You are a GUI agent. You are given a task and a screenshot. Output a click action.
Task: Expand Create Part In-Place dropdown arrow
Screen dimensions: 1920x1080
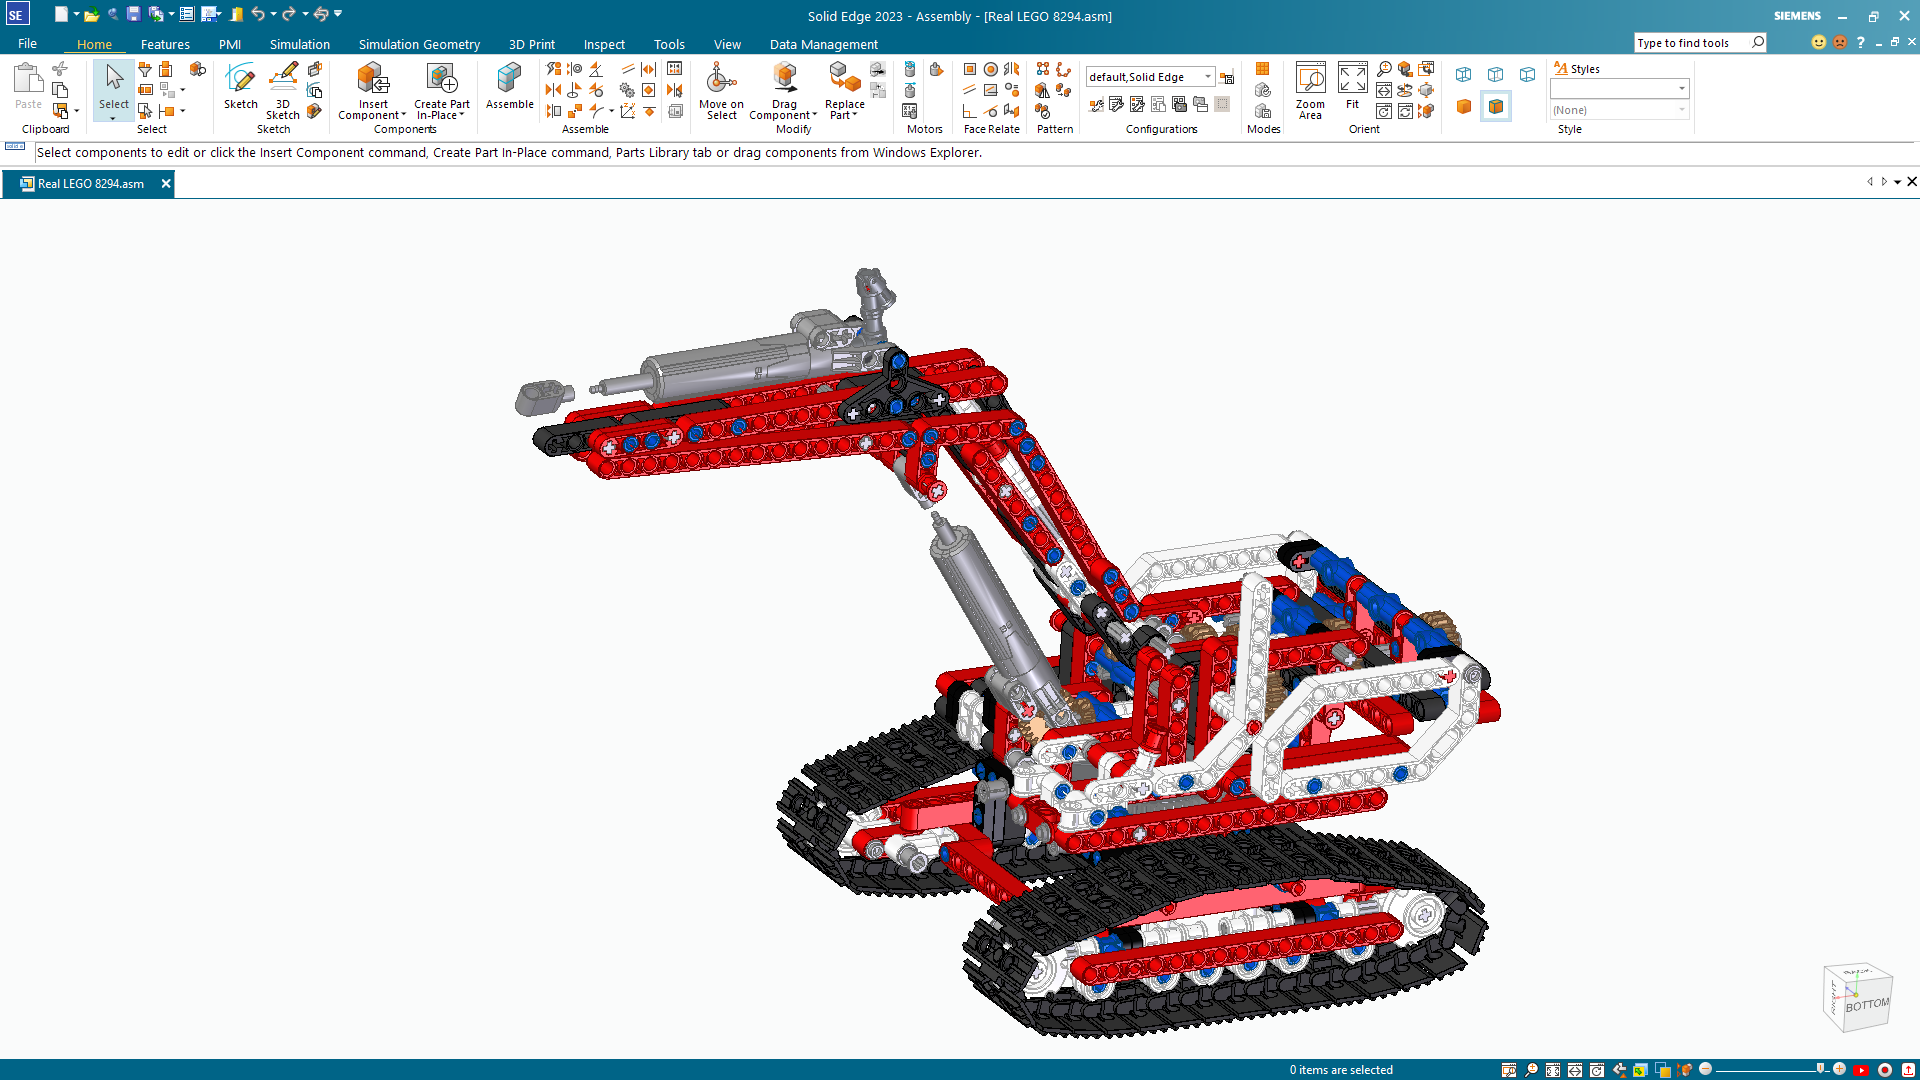point(462,115)
